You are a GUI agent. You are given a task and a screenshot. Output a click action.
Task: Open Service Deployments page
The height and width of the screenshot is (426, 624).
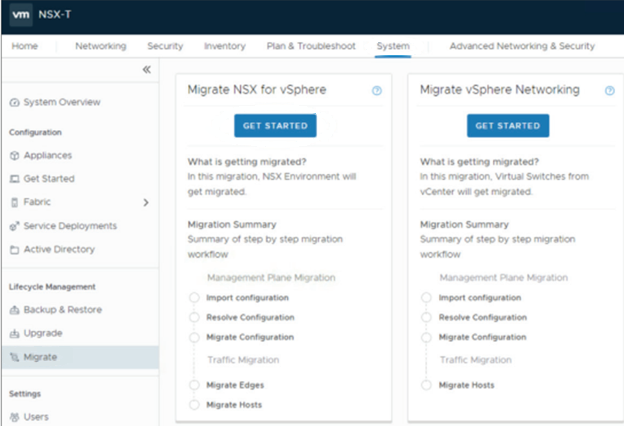(70, 226)
